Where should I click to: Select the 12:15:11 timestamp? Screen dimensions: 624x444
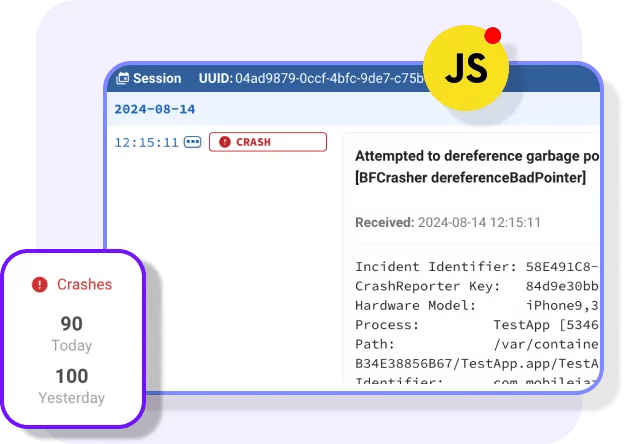click(x=146, y=142)
